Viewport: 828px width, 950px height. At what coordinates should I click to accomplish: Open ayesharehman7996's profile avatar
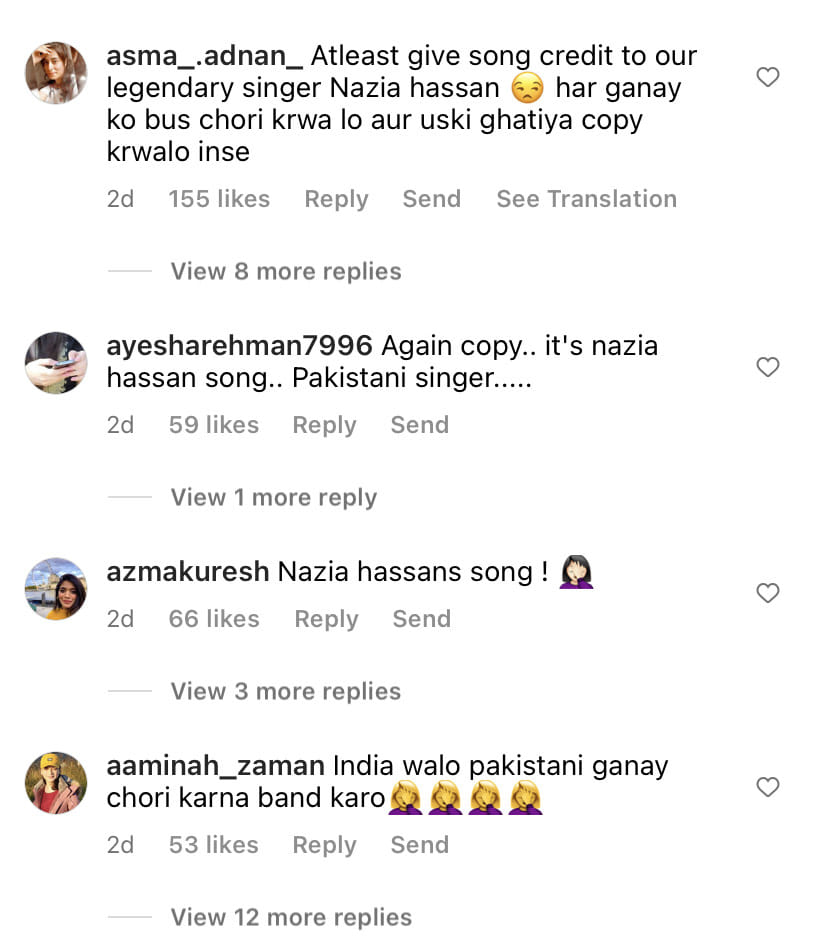(x=56, y=363)
